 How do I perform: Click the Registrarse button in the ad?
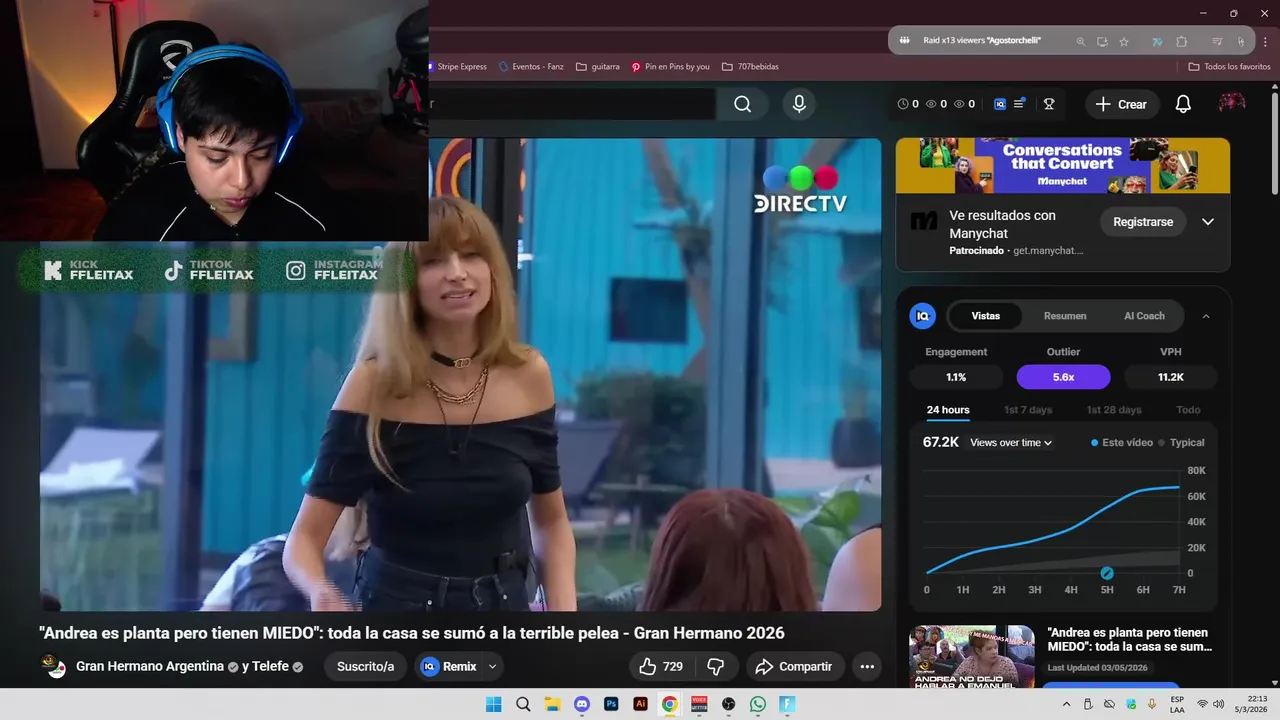[1143, 222]
